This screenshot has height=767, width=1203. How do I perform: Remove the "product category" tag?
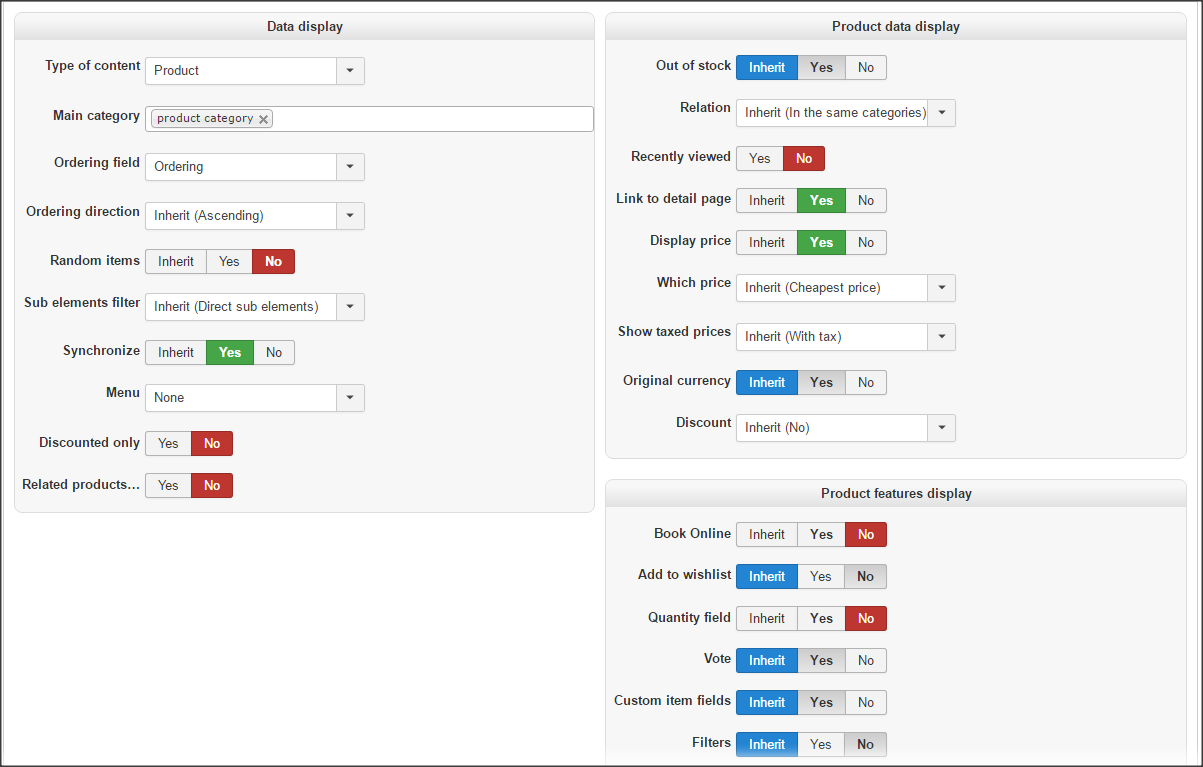(x=263, y=119)
